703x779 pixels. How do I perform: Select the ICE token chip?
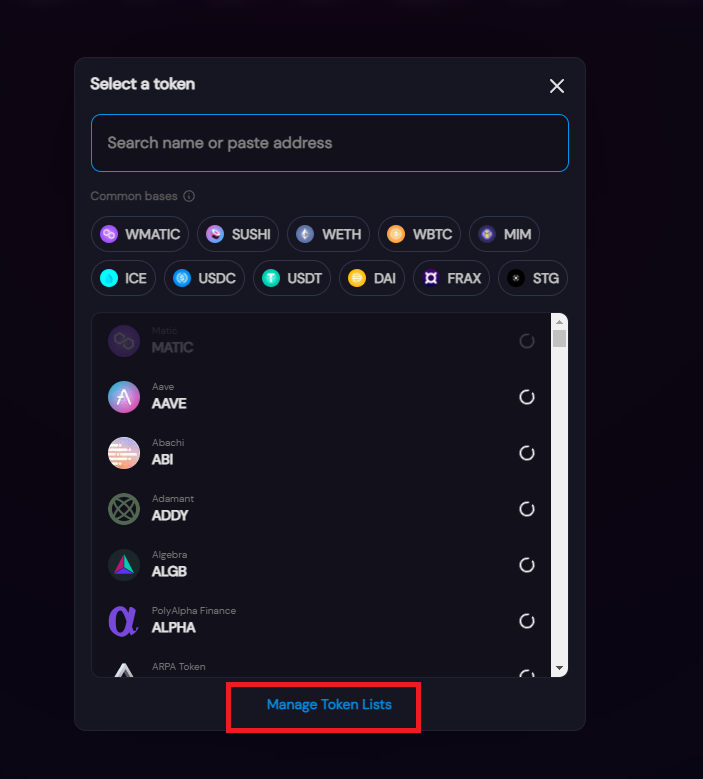click(x=123, y=278)
